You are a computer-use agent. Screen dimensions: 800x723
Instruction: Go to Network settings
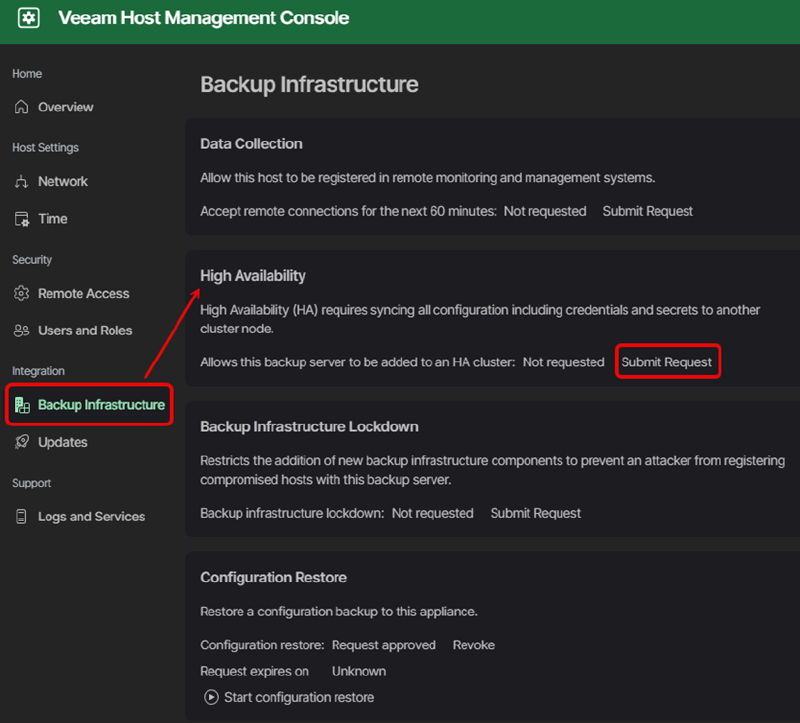pyautogui.click(x=63, y=181)
